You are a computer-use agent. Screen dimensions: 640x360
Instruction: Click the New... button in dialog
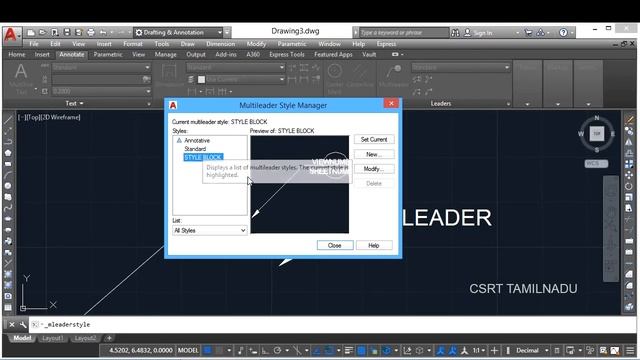coord(374,154)
